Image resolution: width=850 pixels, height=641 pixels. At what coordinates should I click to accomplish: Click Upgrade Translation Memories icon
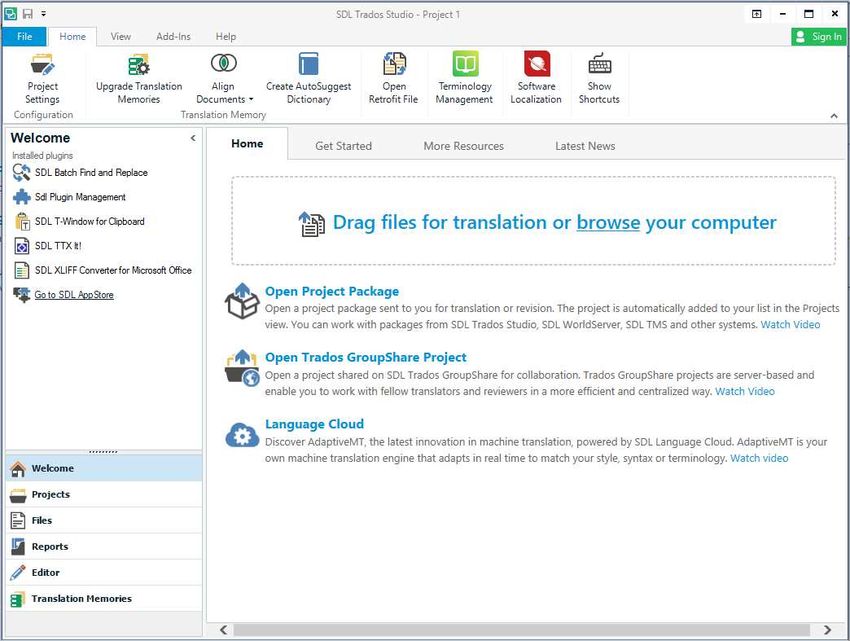point(139,65)
